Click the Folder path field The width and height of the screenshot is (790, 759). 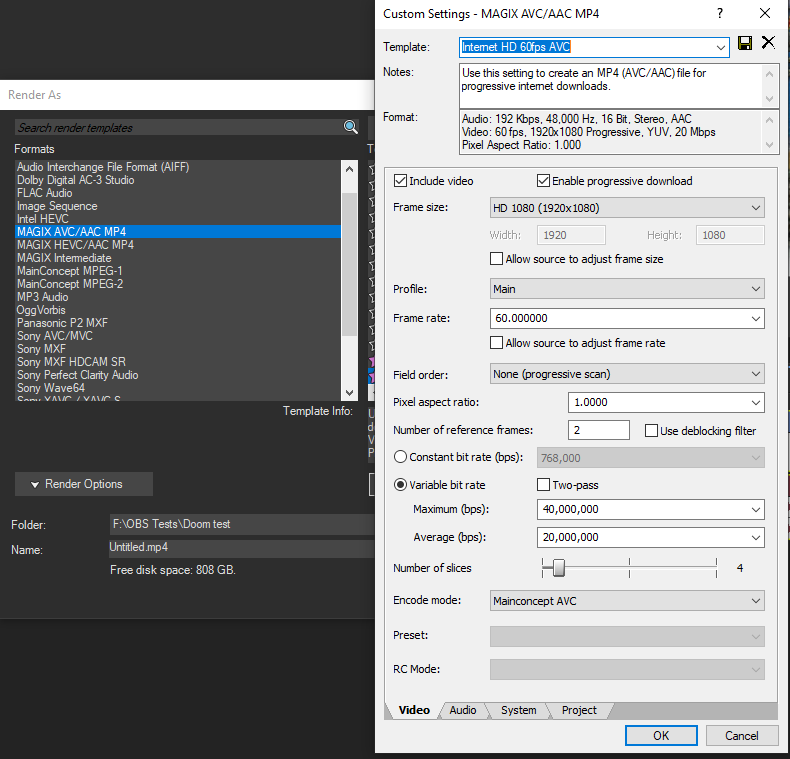click(242, 524)
